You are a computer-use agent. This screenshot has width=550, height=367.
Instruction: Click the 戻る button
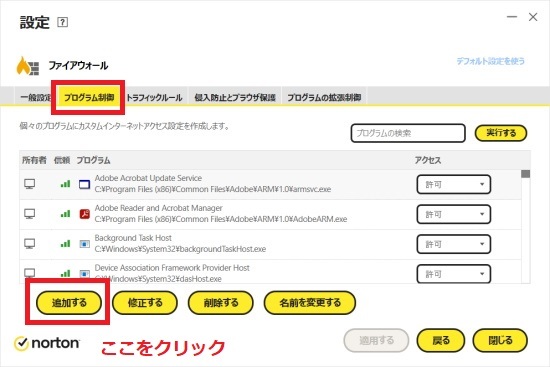441,340
